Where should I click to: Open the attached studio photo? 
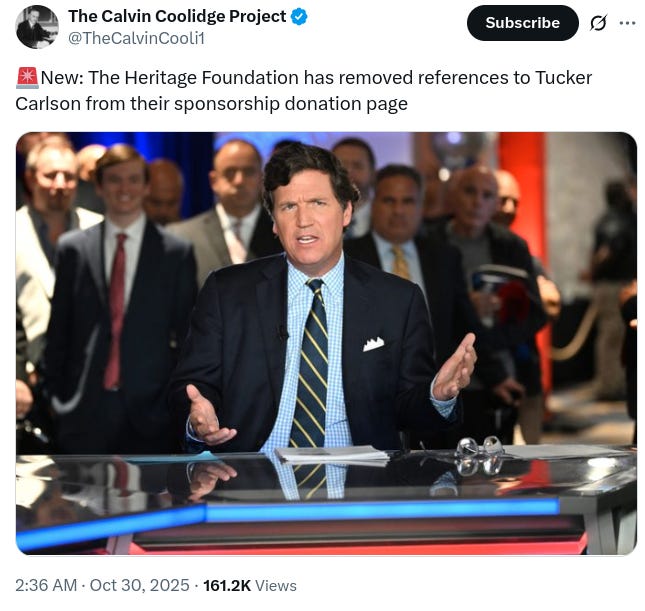[x=326, y=344]
